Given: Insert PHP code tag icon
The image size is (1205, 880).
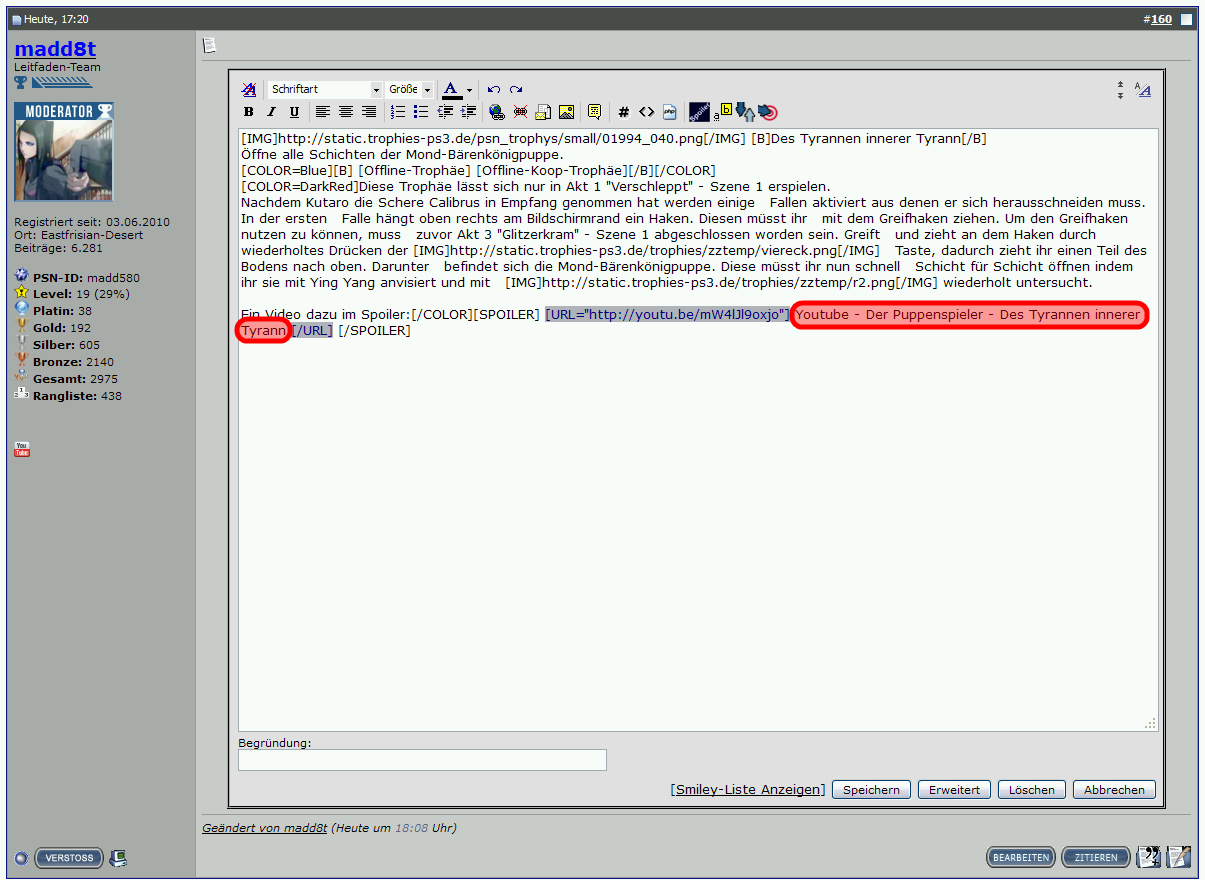Looking at the screenshot, I should (670, 112).
